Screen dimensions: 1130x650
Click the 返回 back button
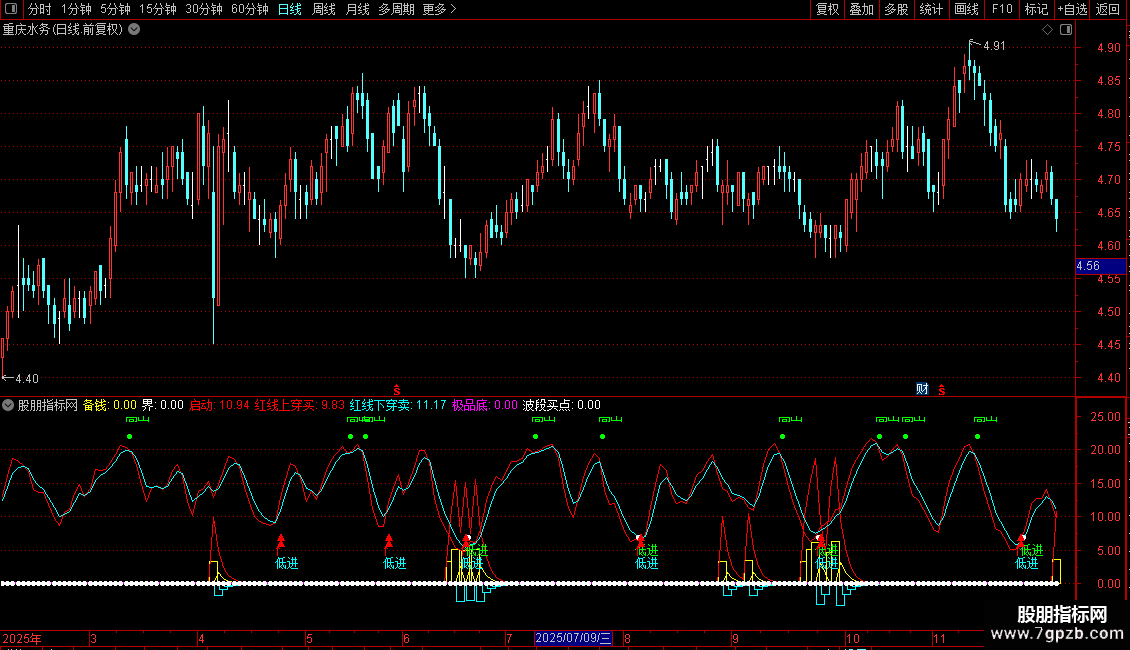(1108, 9)
